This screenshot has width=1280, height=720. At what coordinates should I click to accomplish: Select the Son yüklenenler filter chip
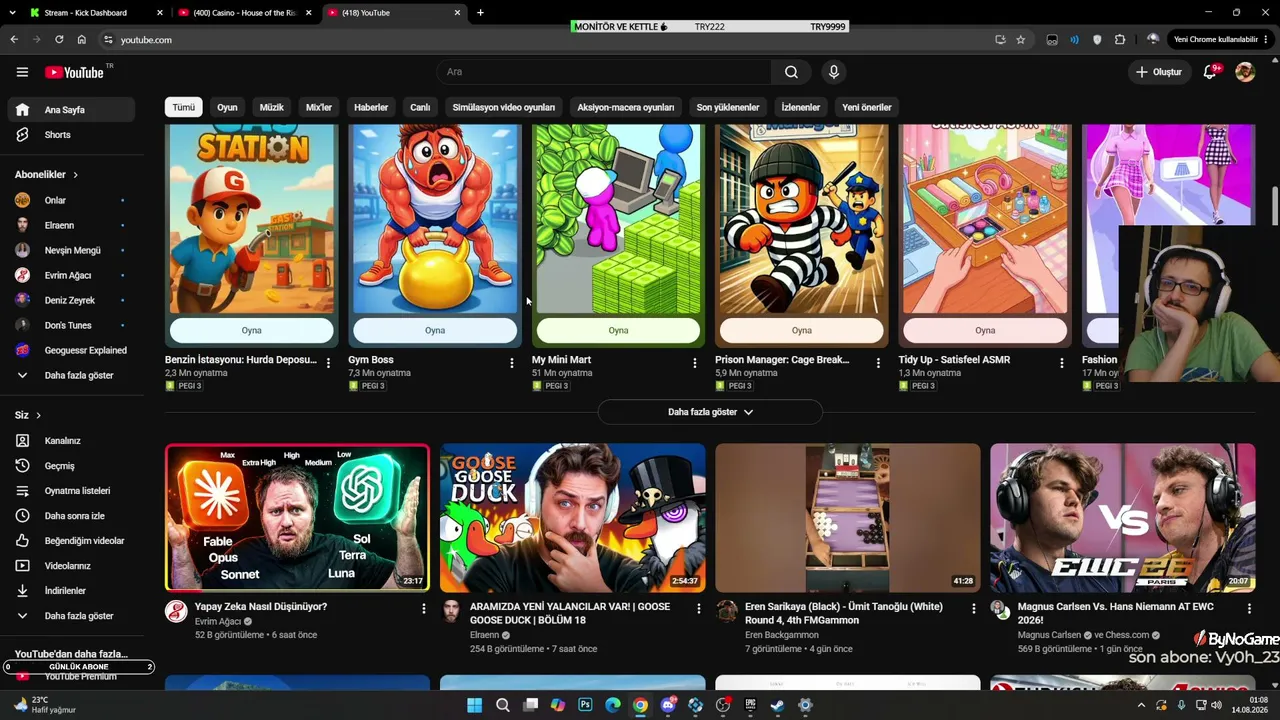[728, 107]
